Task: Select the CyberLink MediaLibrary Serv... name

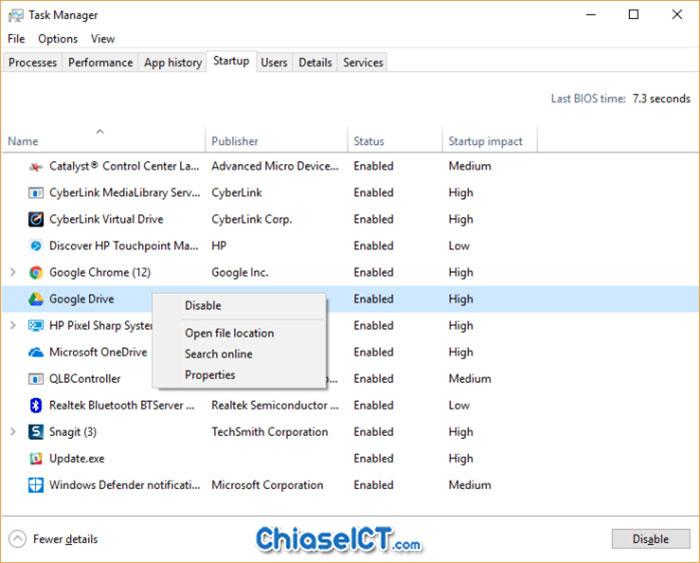Action: click(x=125, y=193)
